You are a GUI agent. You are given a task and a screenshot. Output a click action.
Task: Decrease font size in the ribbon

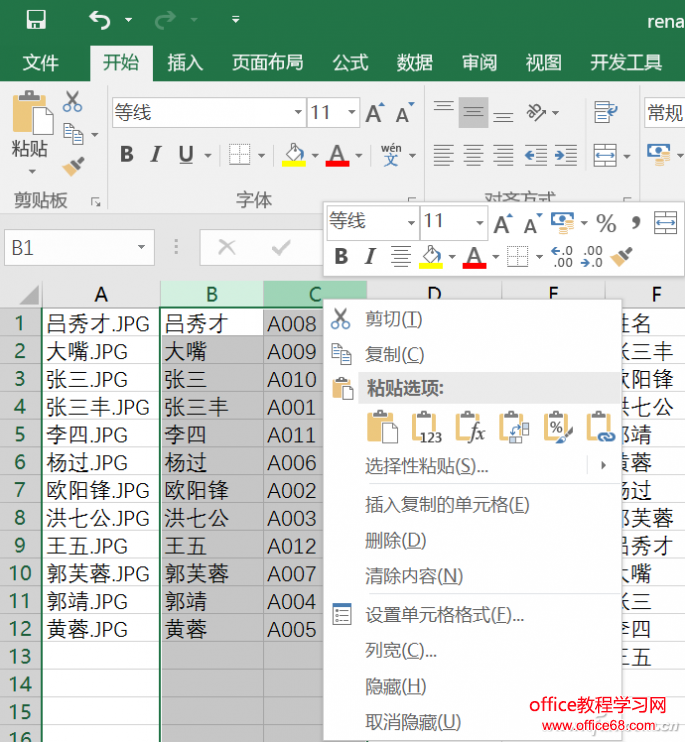pos(404,113)
